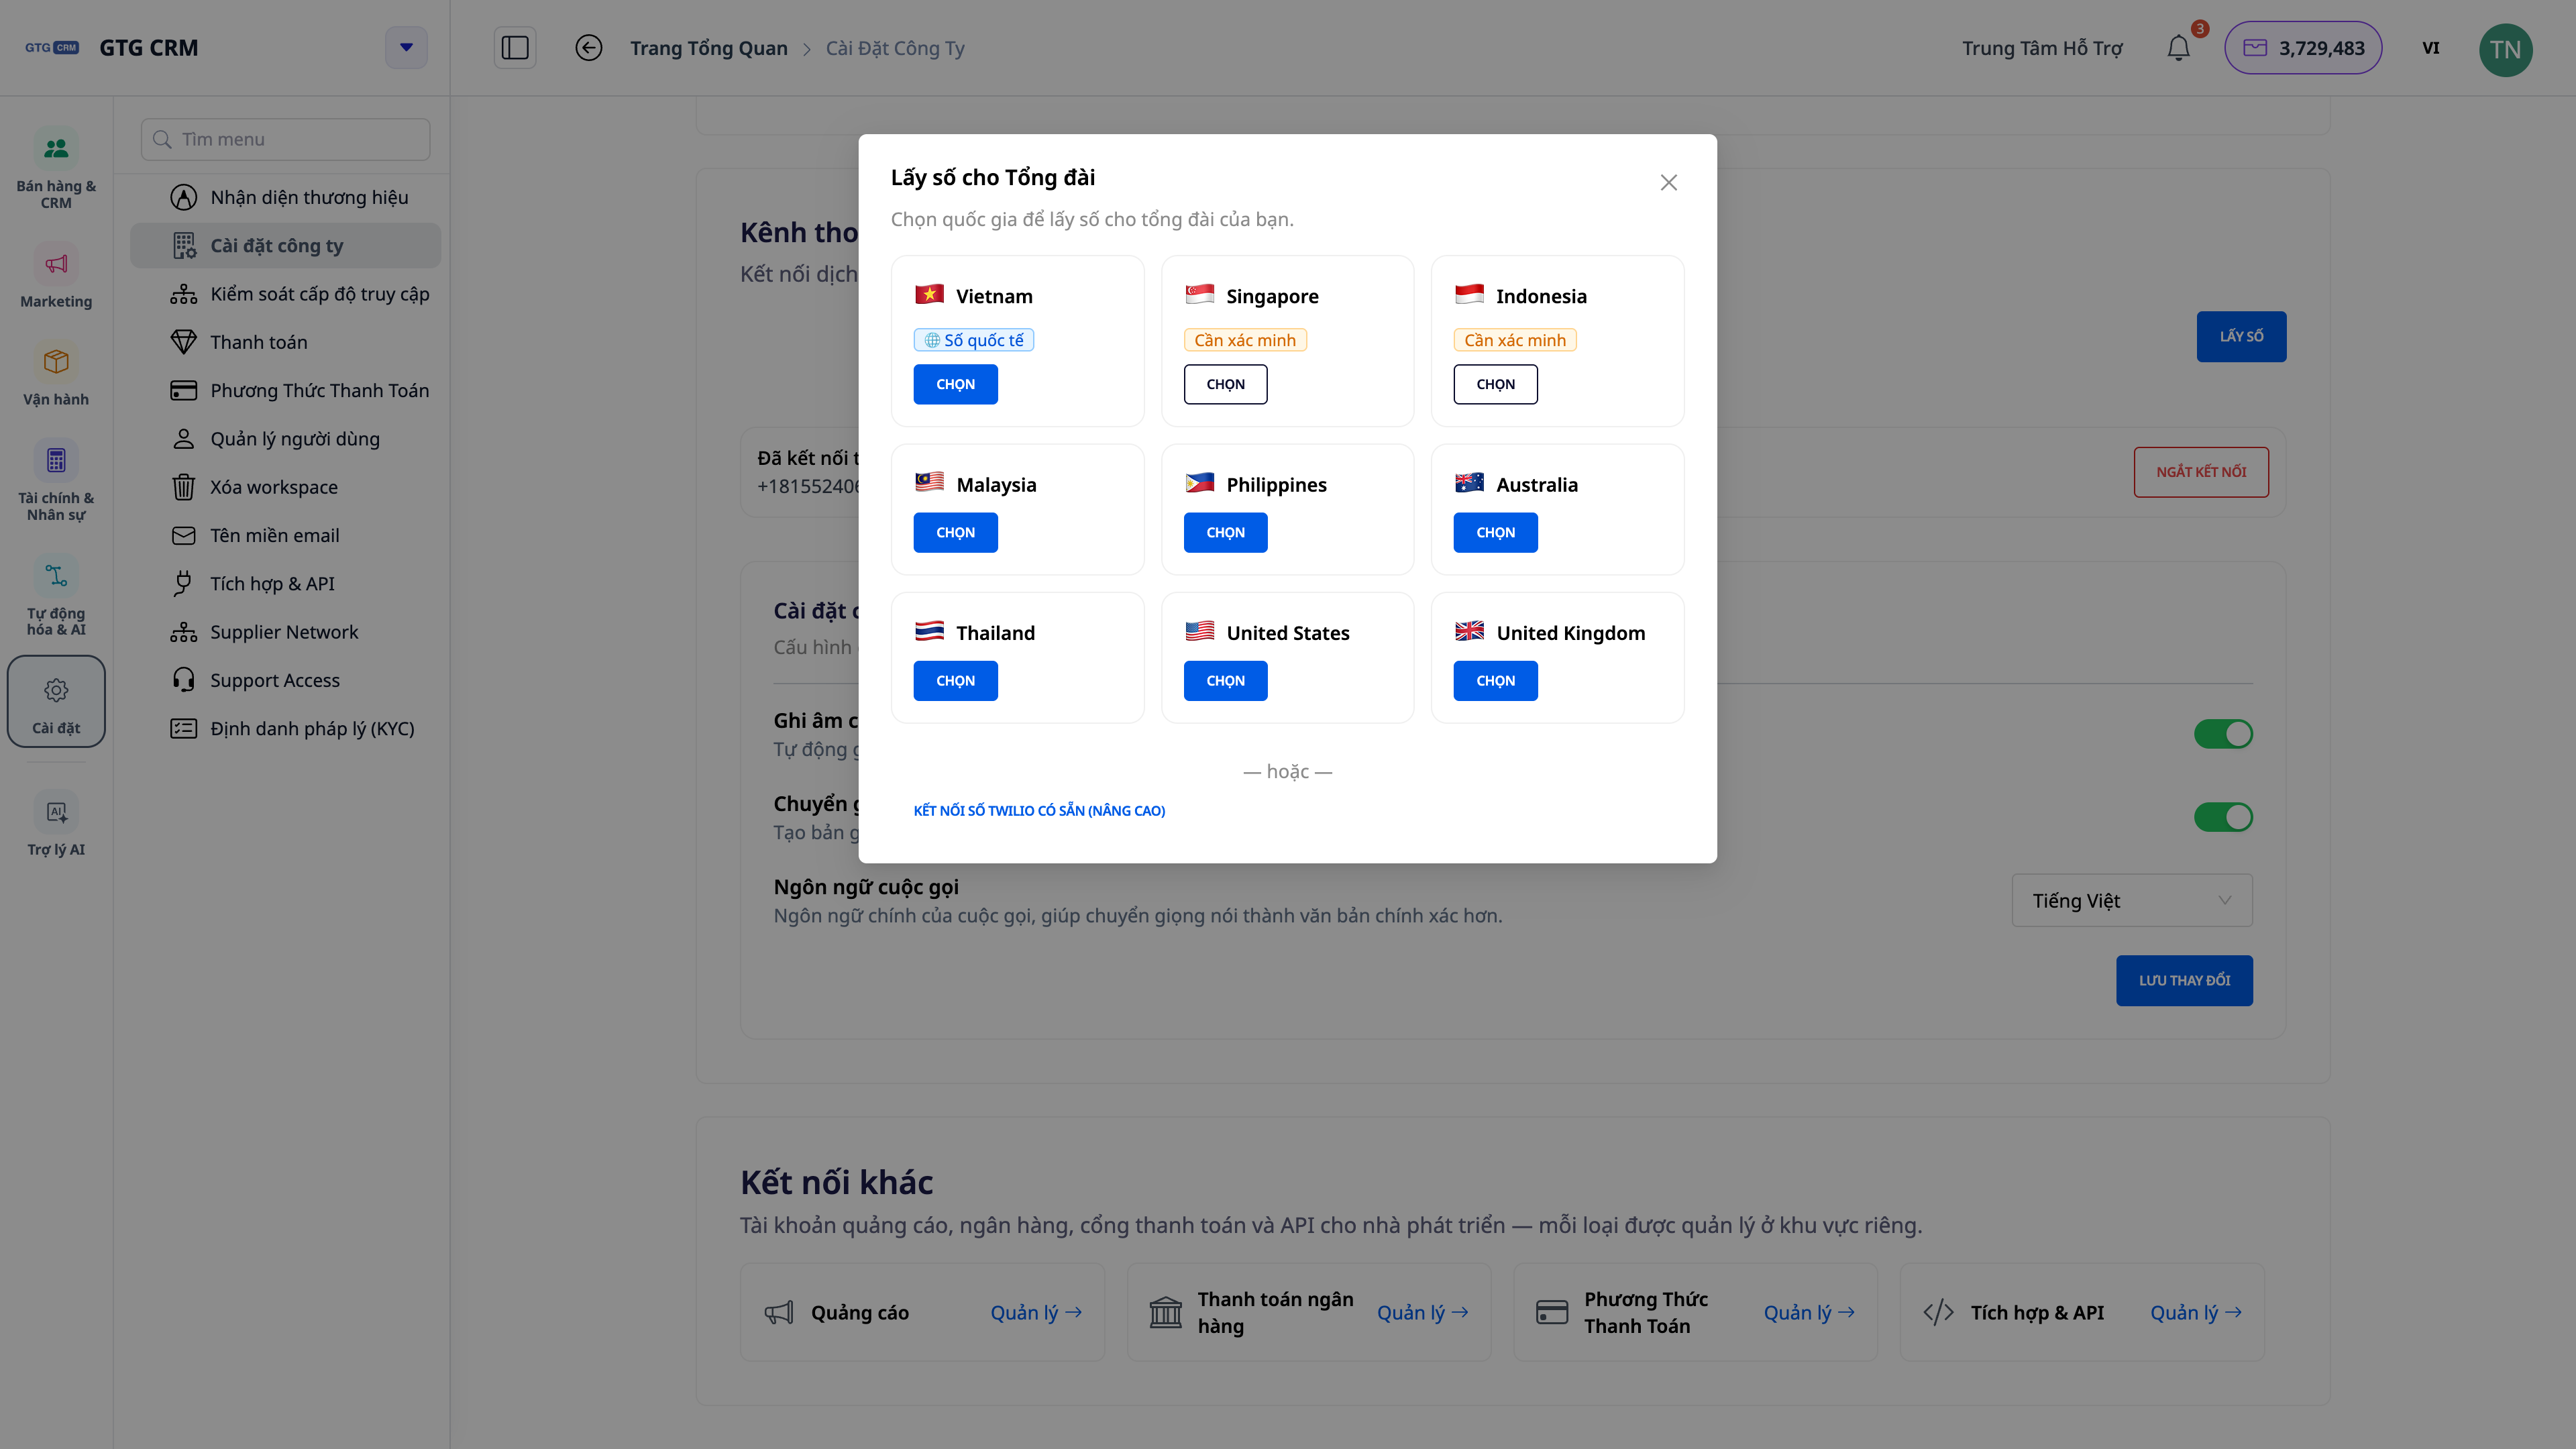This screenshot has width=2576, height=1449.
Task: Open Supplier Network menu item
Action: [x=286, y=632]
